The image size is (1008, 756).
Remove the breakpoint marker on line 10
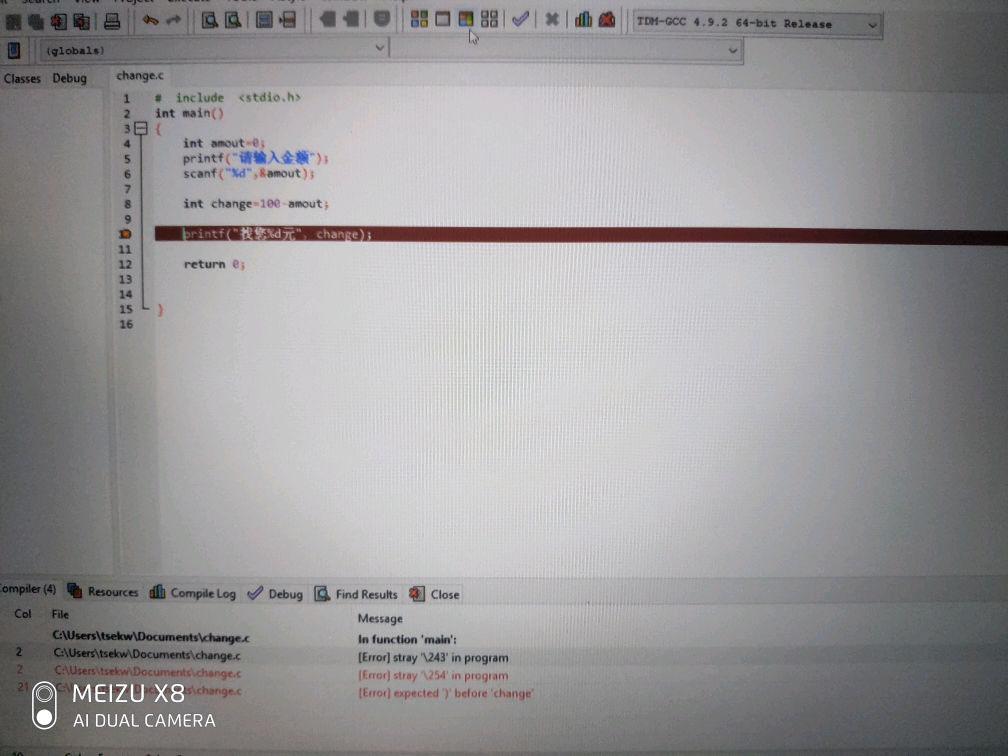point(125,234)
